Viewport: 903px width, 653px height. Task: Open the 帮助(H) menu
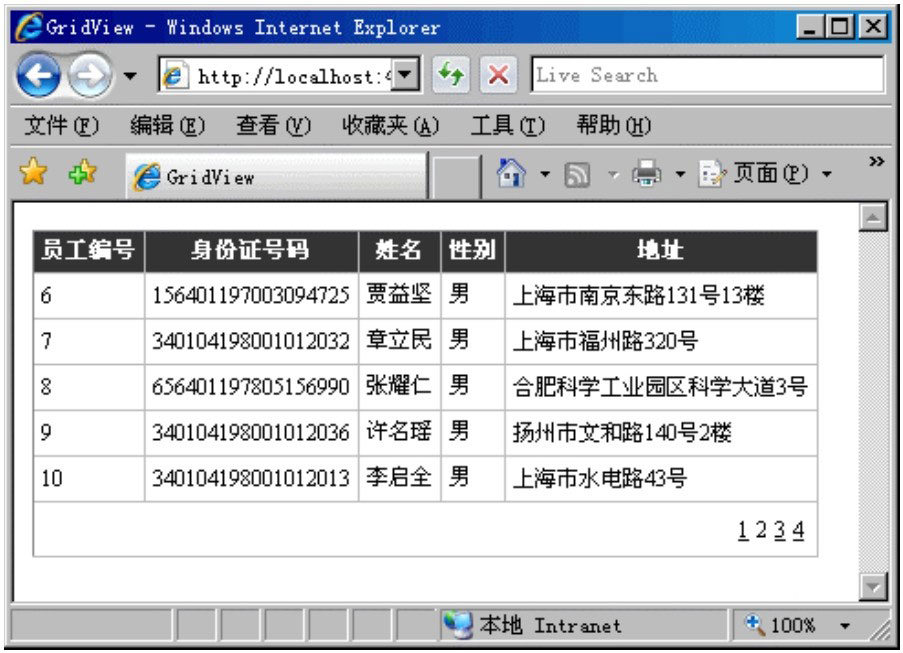pos(613,125)
